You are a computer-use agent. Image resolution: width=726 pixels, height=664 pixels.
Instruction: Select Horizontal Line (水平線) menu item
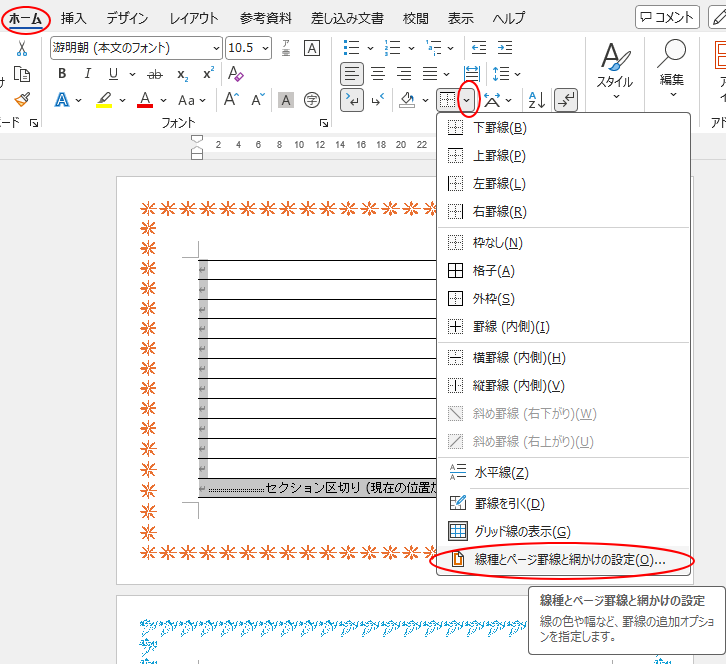coord(564,472)
